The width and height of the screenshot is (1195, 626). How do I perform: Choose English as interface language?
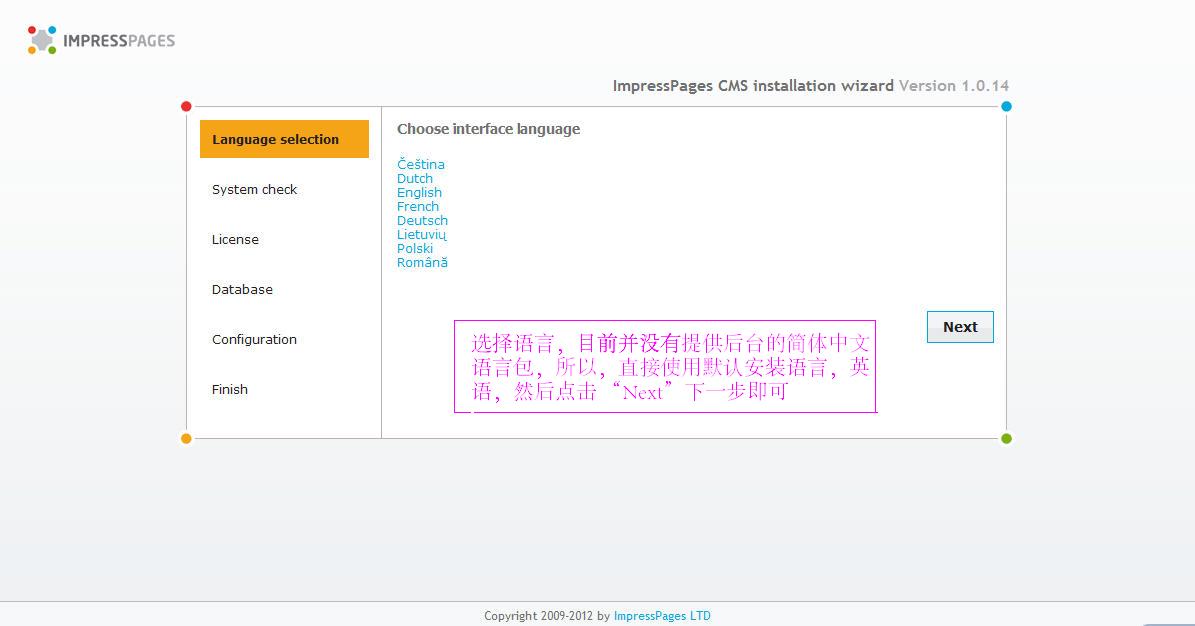[419, 192]
